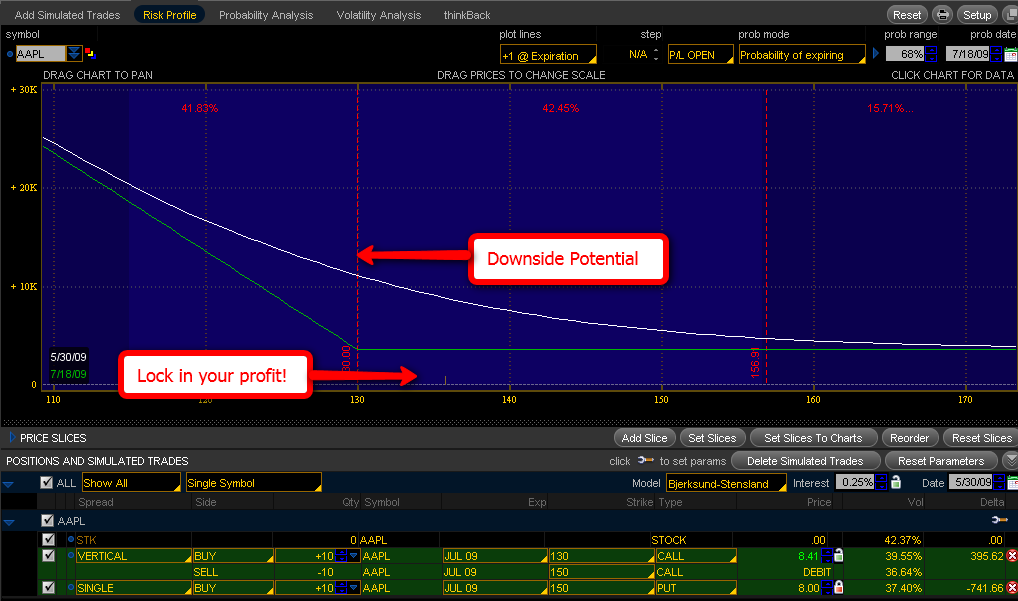Remove the SINGLE put trade with red X
1018x601 pixels.
pyautogui.click(x=1011, y=588)
